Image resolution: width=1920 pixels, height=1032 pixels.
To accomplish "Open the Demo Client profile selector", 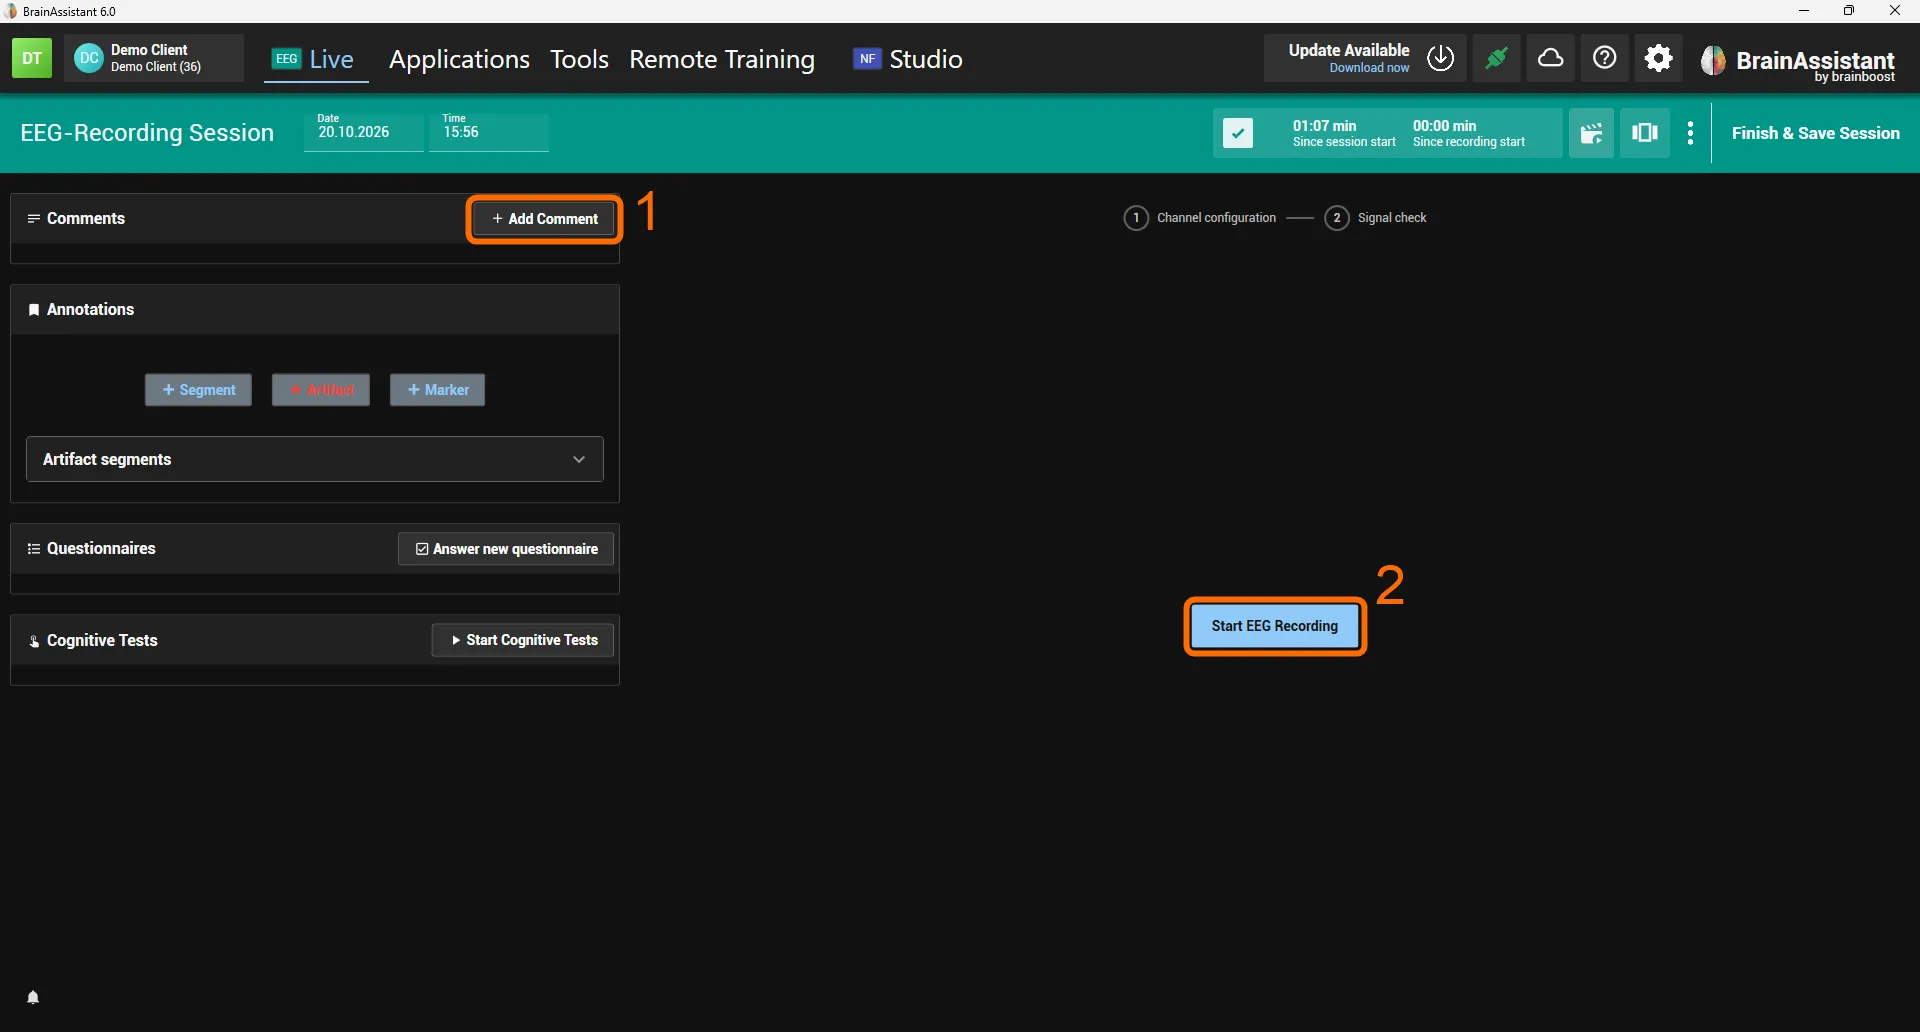I will click(x=154, y=58).
